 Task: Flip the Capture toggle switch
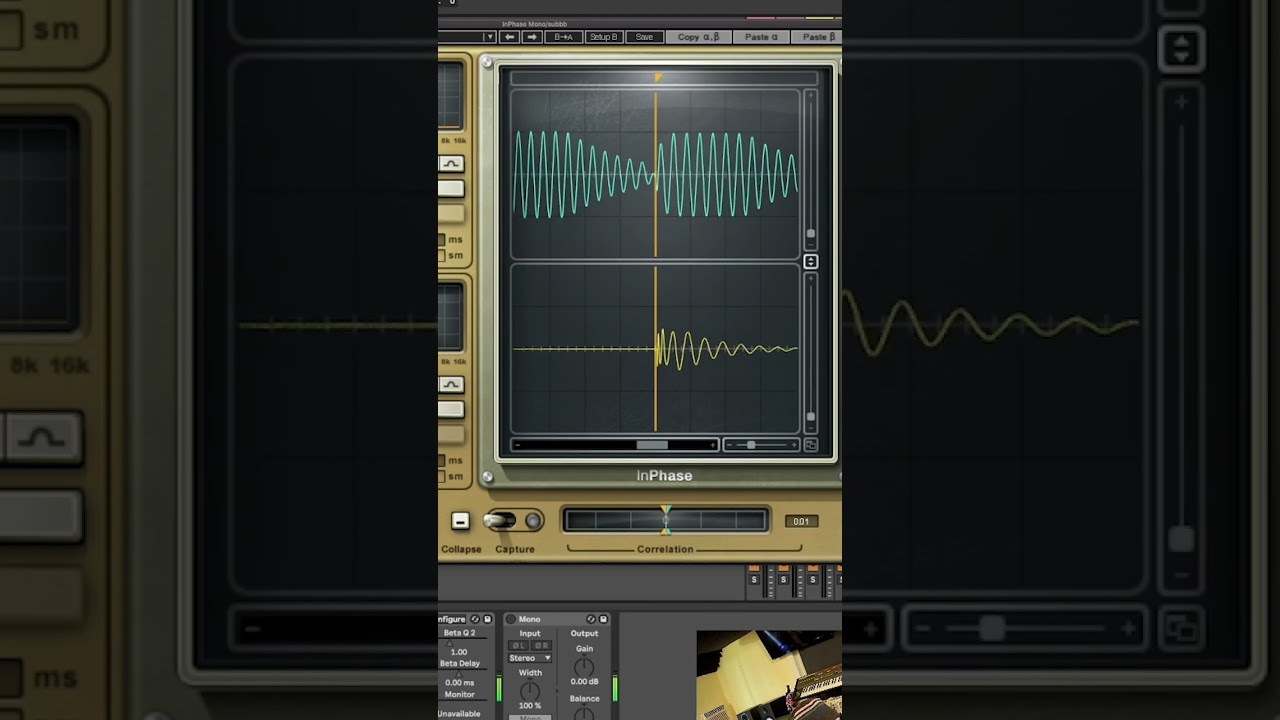click(500, 520)
